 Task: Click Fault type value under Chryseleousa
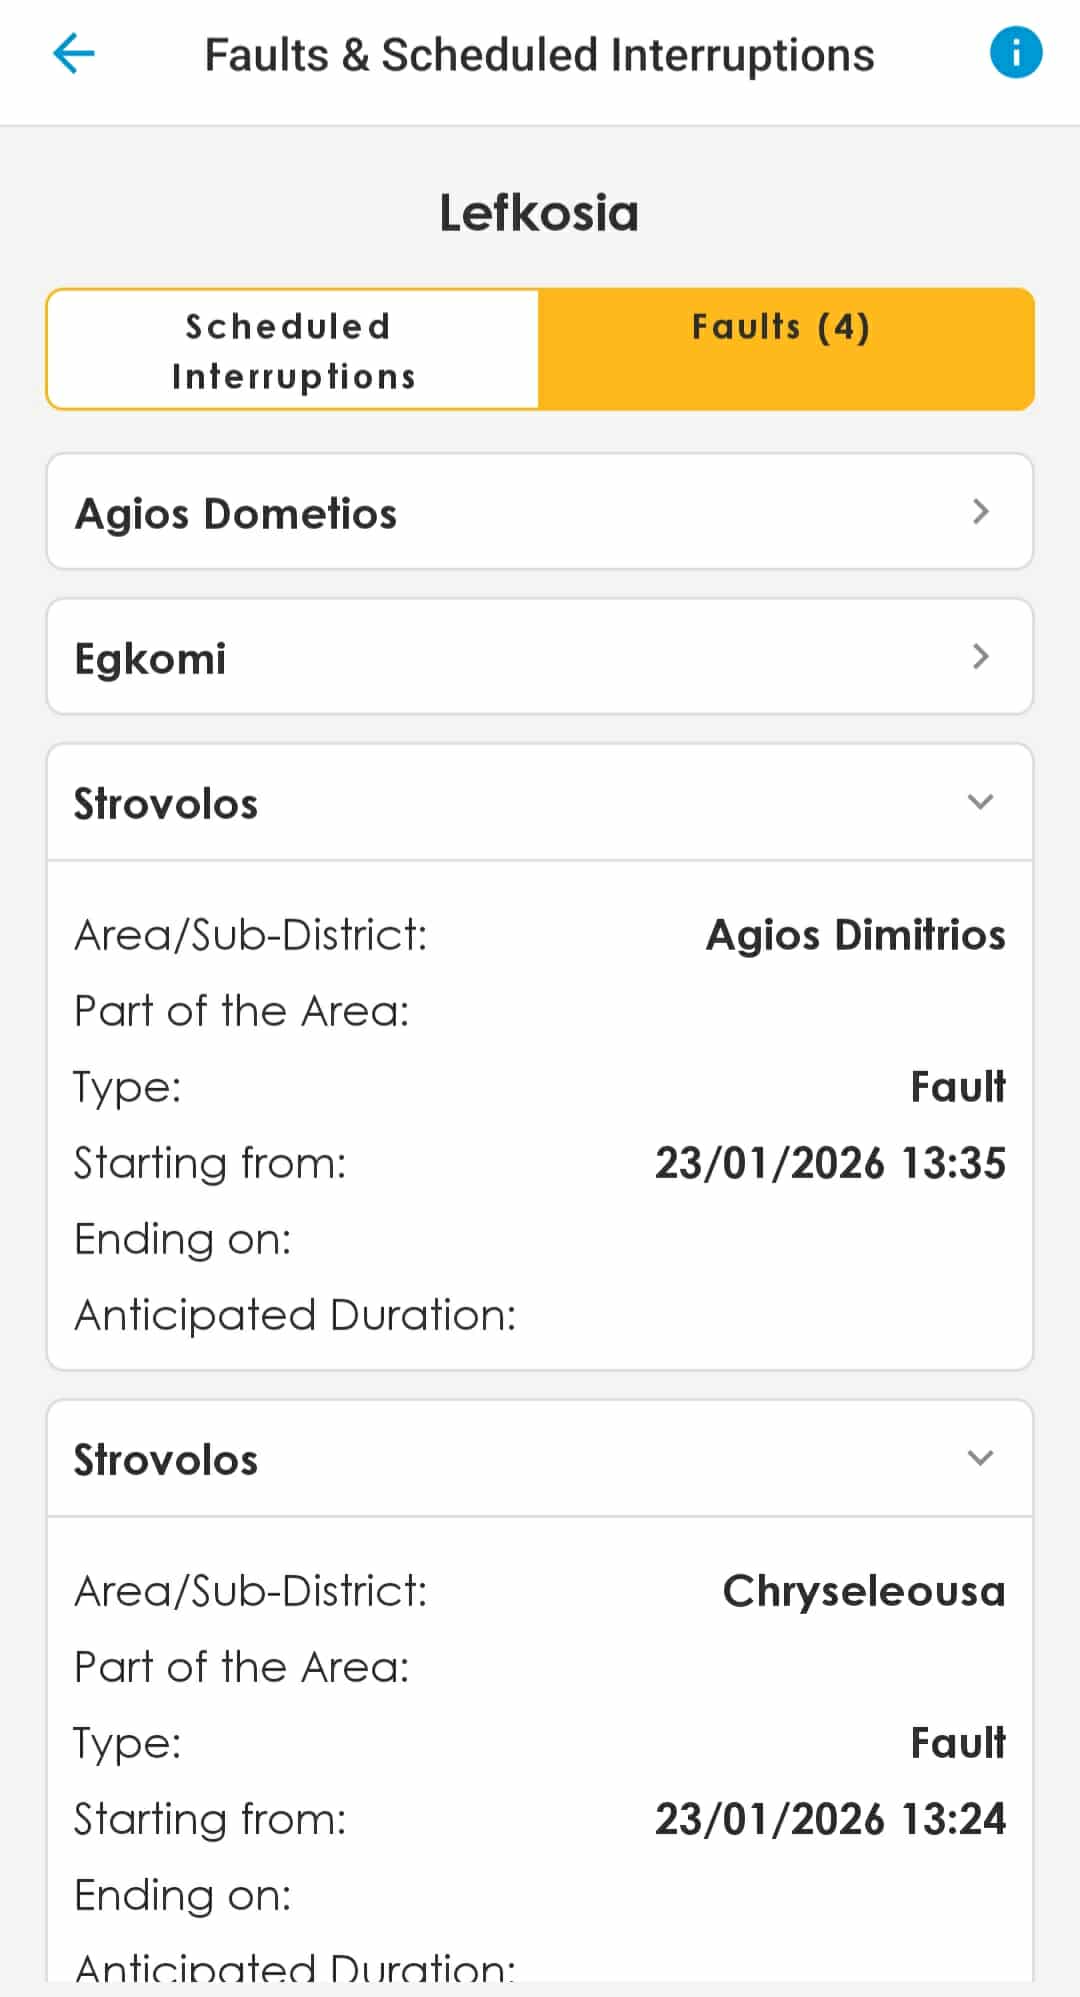click(957, 1743)
